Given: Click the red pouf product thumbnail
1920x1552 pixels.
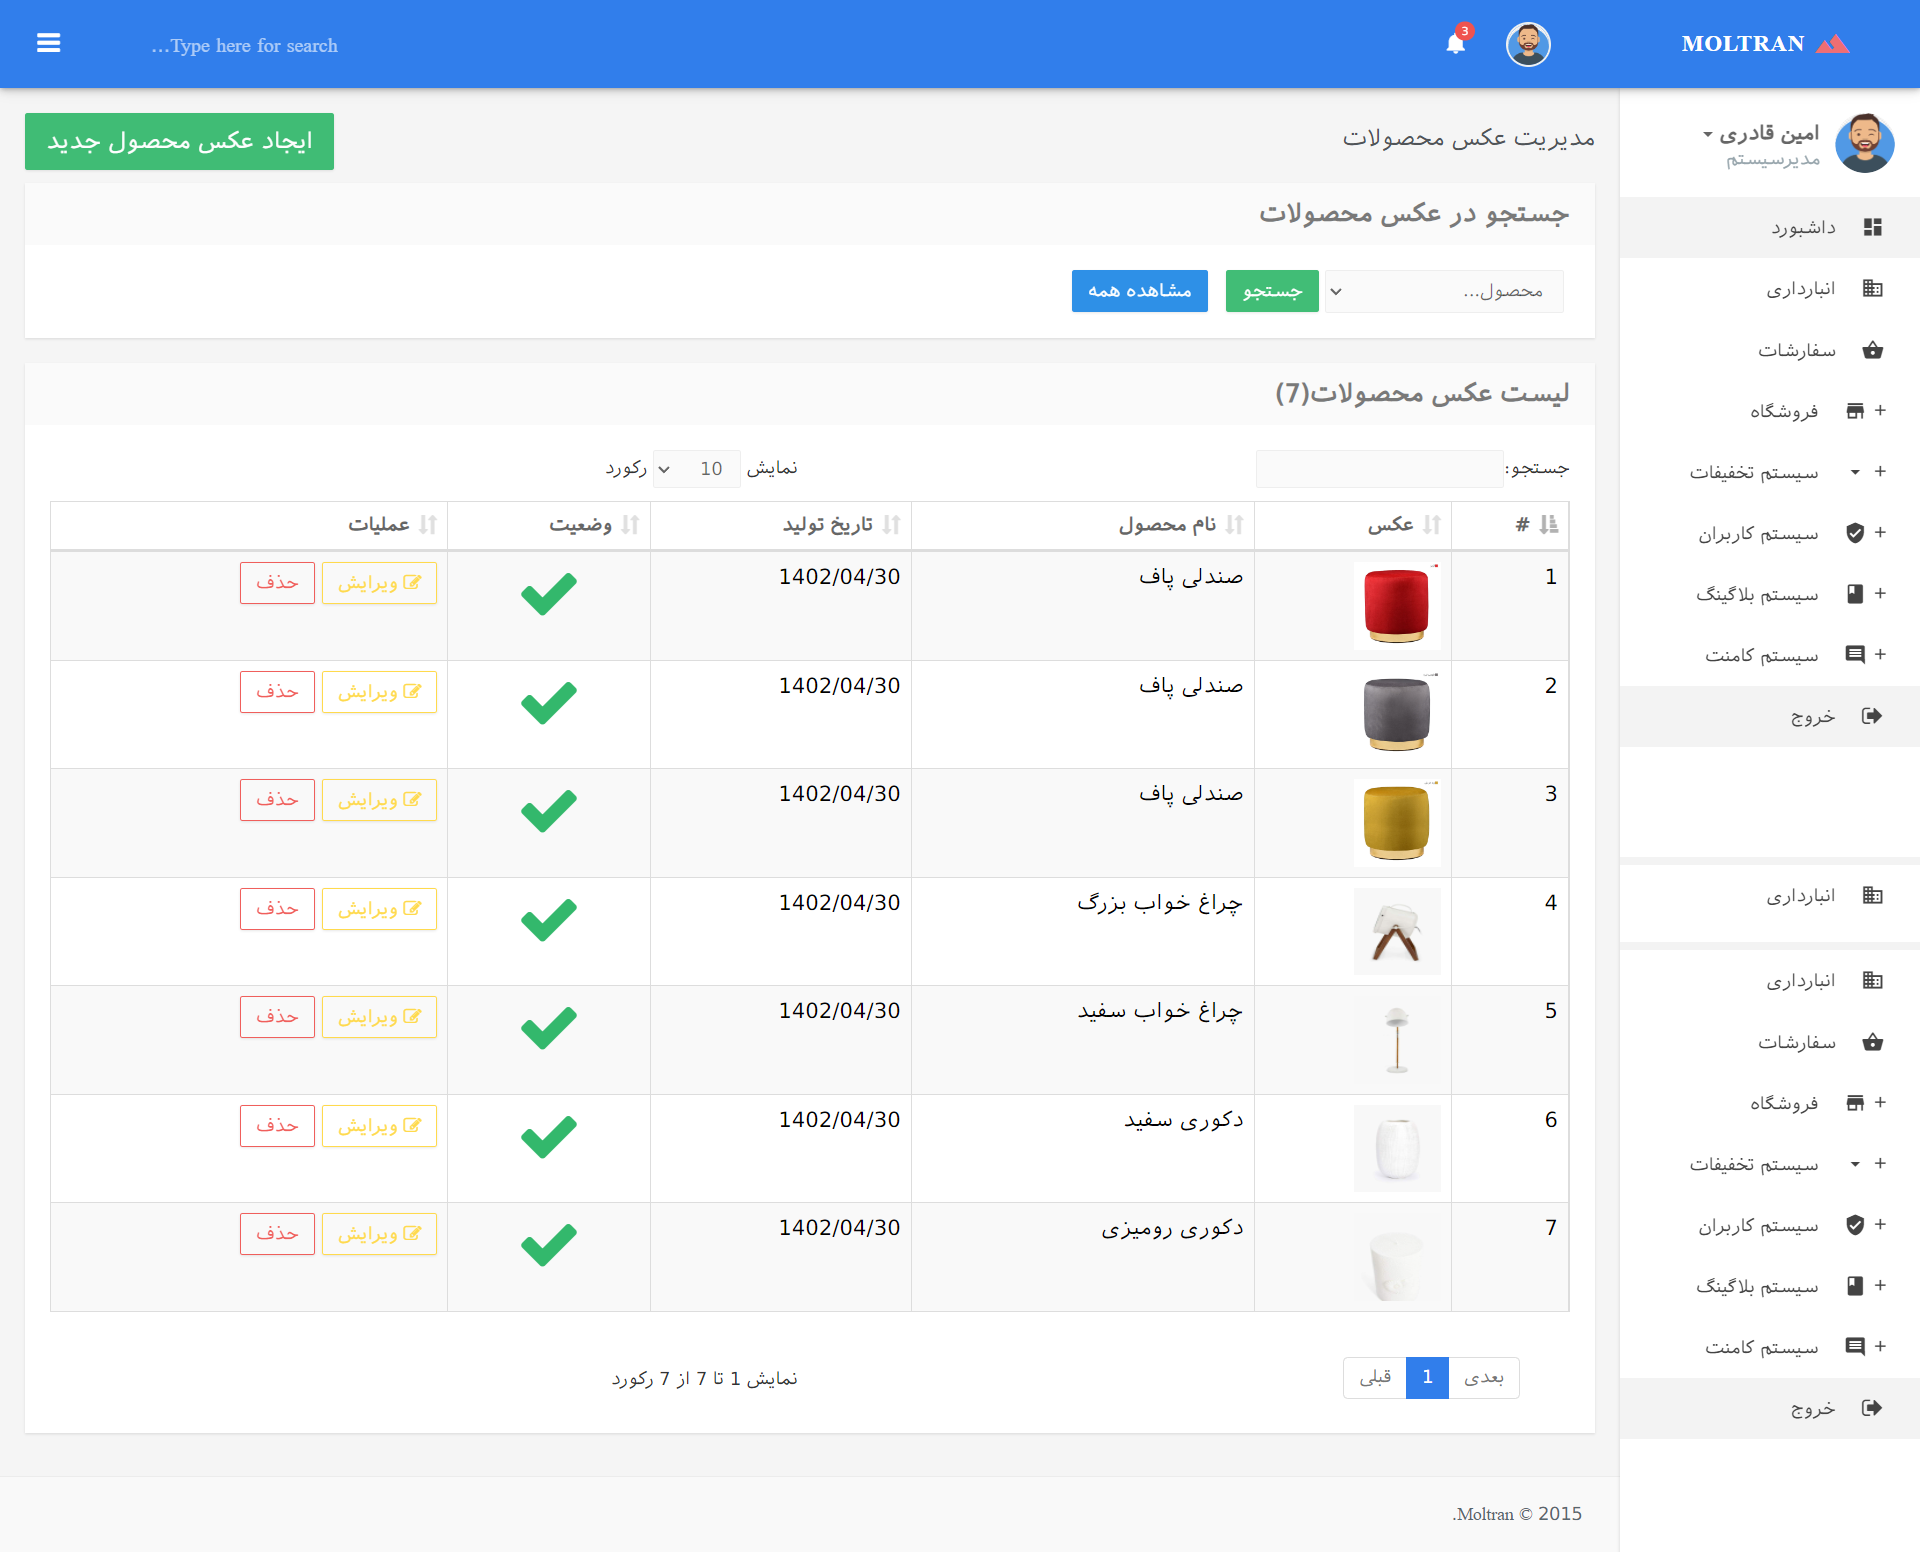Looking at the screenshot, I should click(1396, 606).
